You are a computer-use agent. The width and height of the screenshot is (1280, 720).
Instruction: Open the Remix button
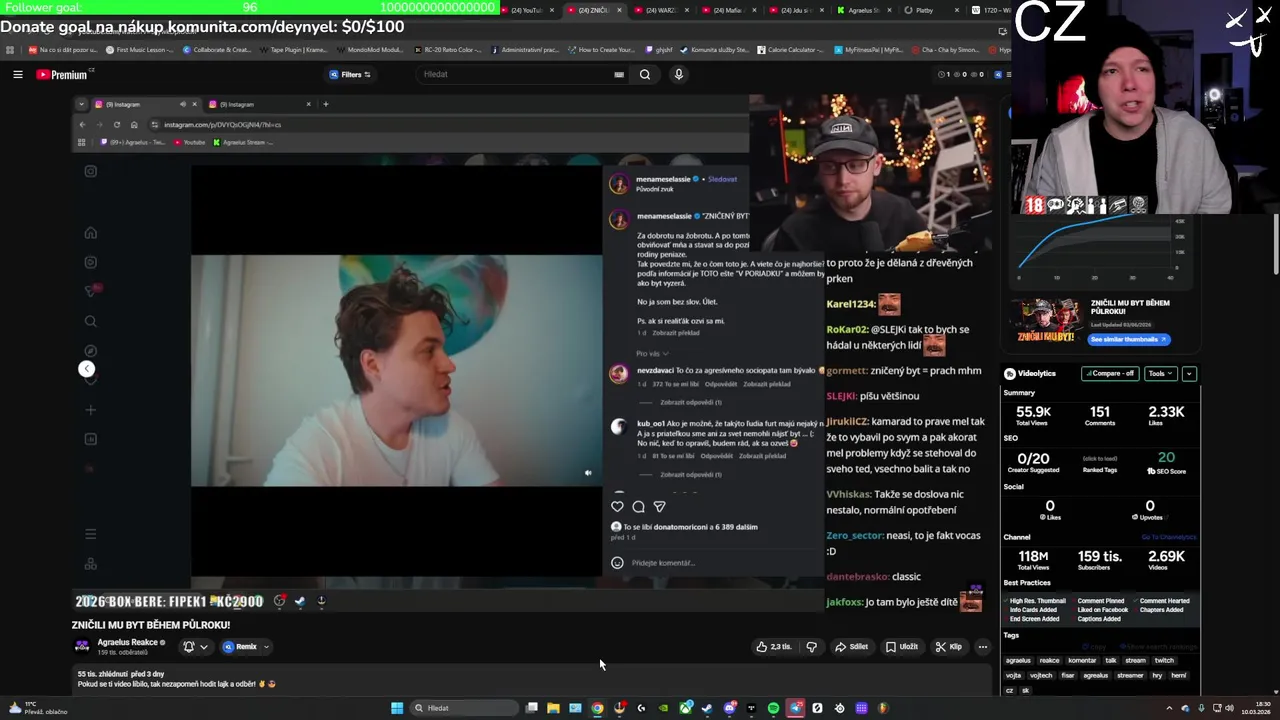click(241, 647)
